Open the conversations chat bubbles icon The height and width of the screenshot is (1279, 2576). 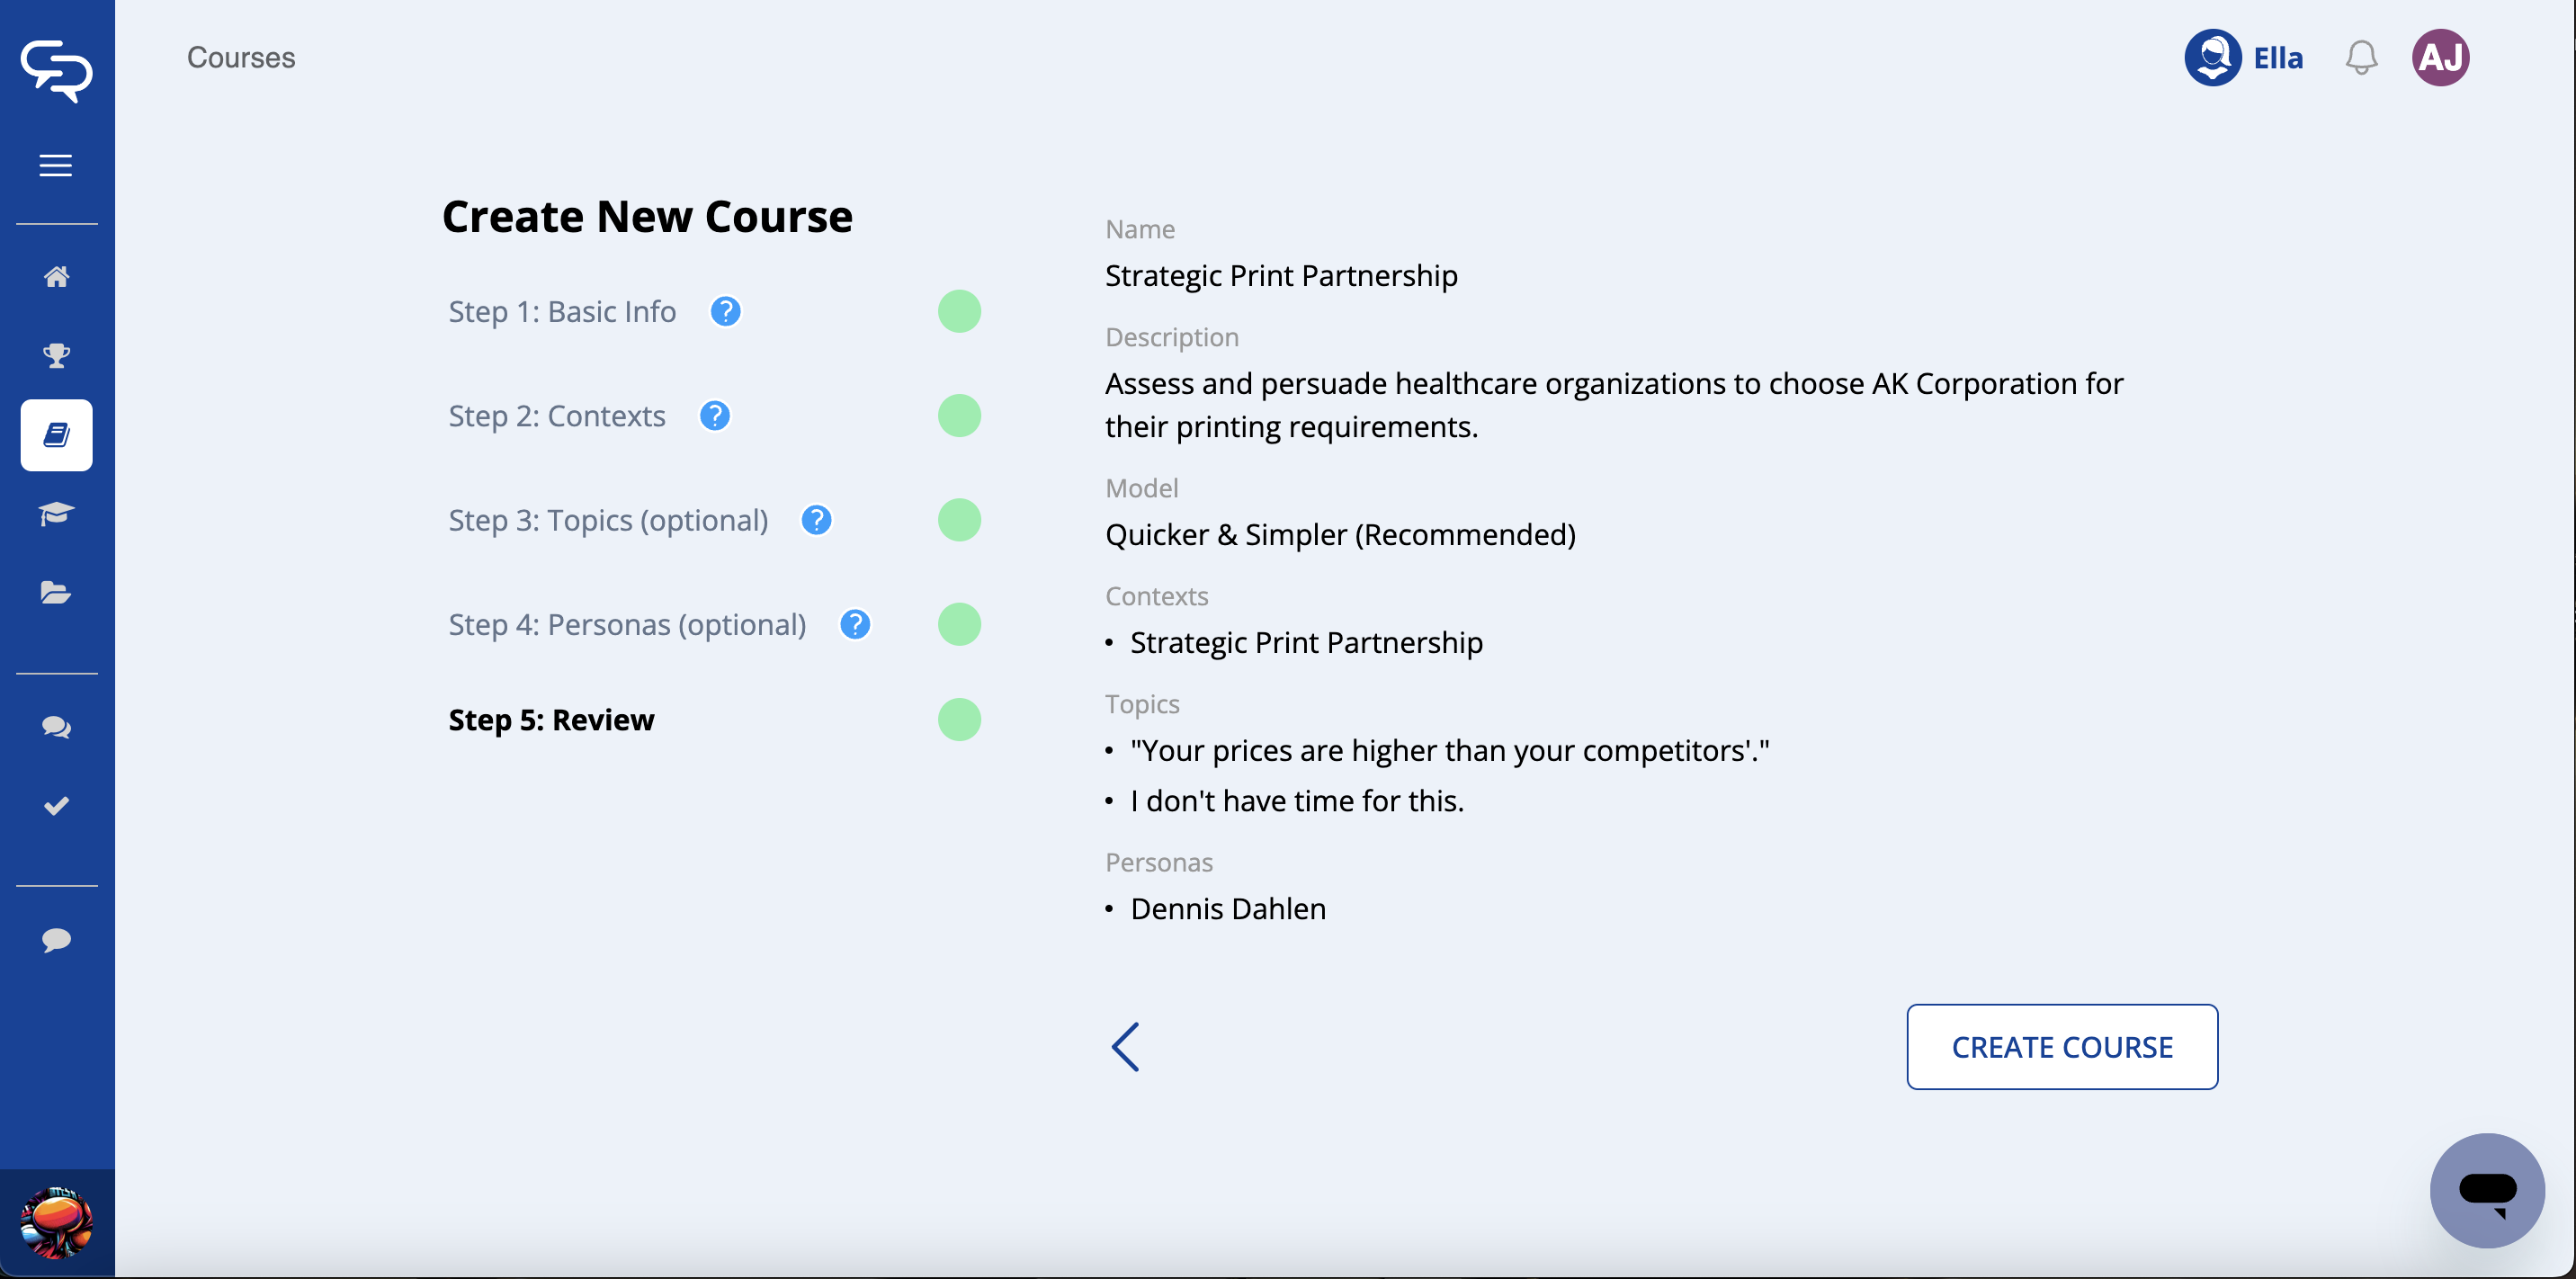coord(56,727)
